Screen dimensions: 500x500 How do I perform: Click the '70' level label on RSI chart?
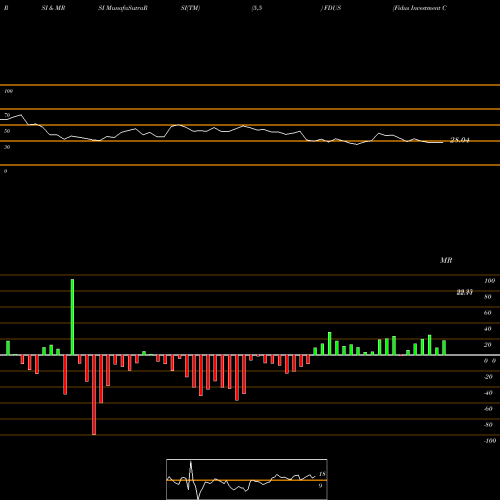tap(7, 115)
